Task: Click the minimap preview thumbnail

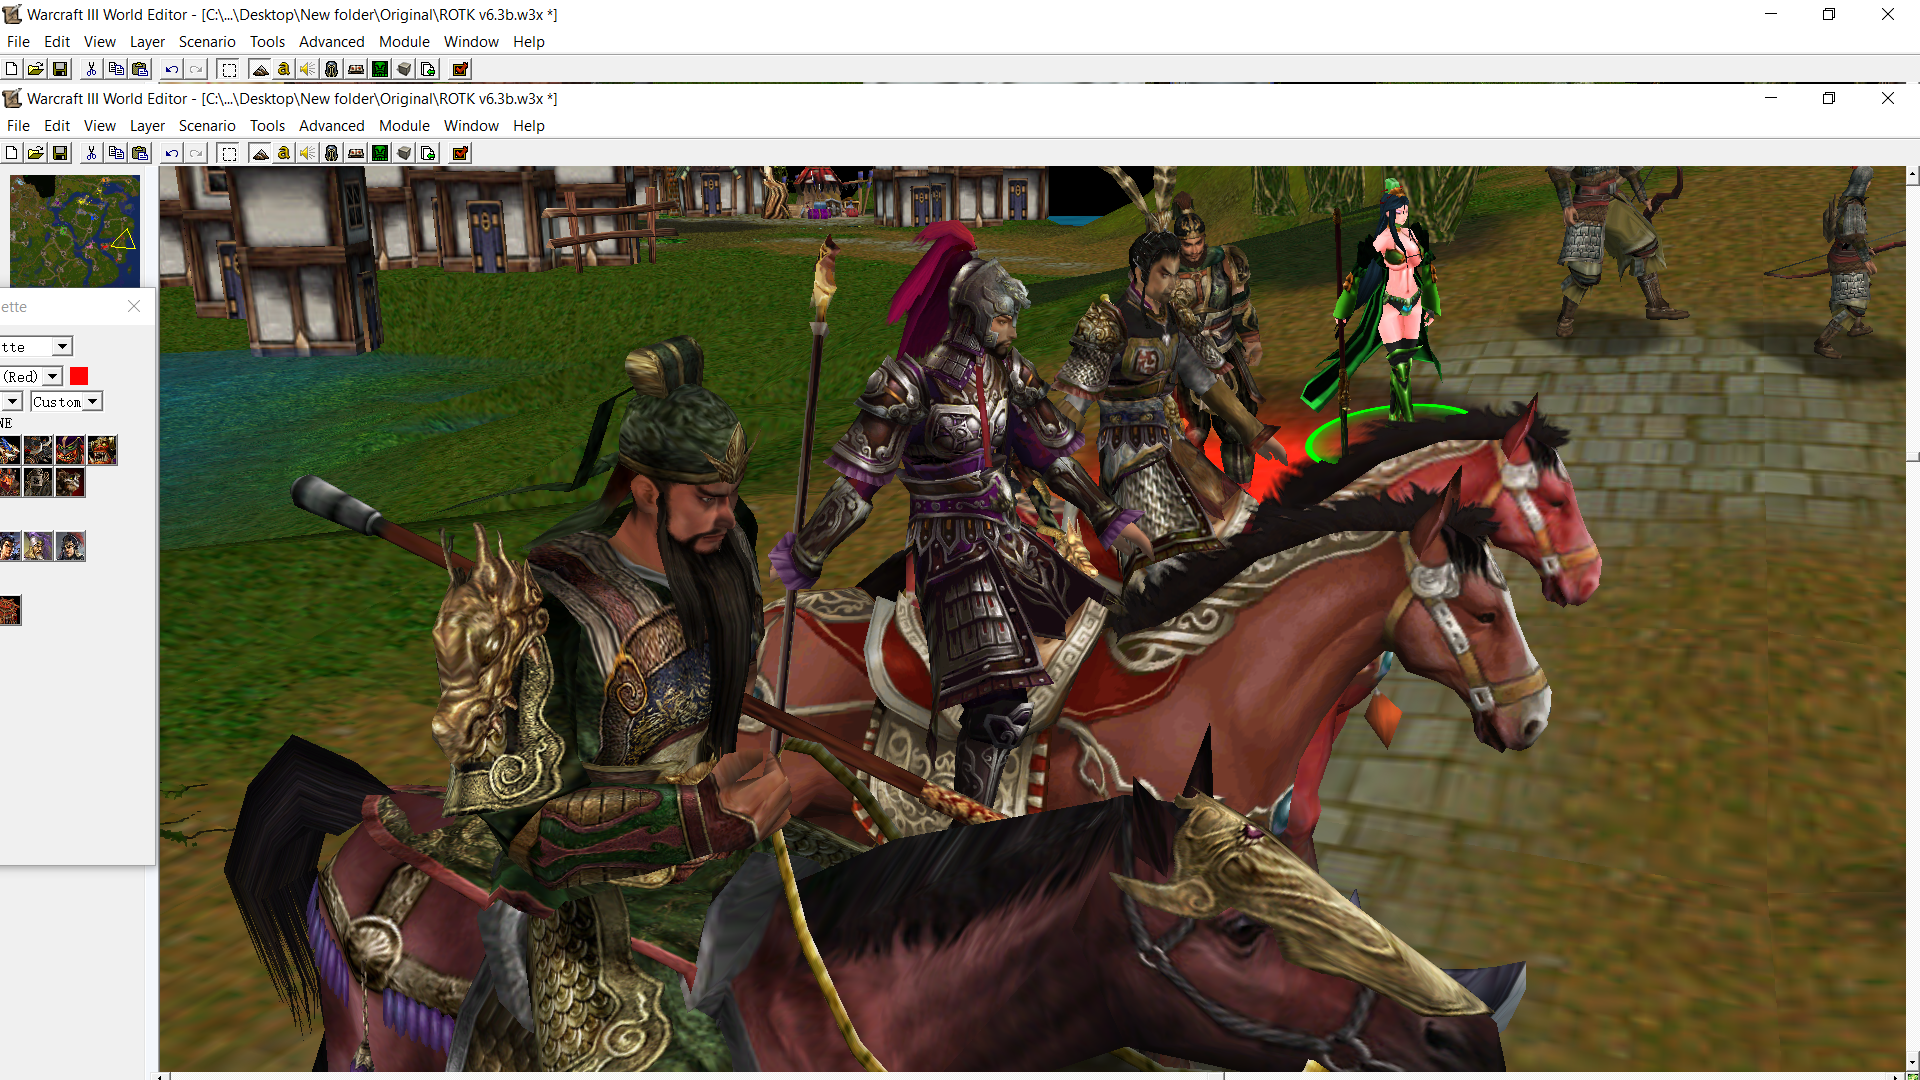Action: point(75,231)
